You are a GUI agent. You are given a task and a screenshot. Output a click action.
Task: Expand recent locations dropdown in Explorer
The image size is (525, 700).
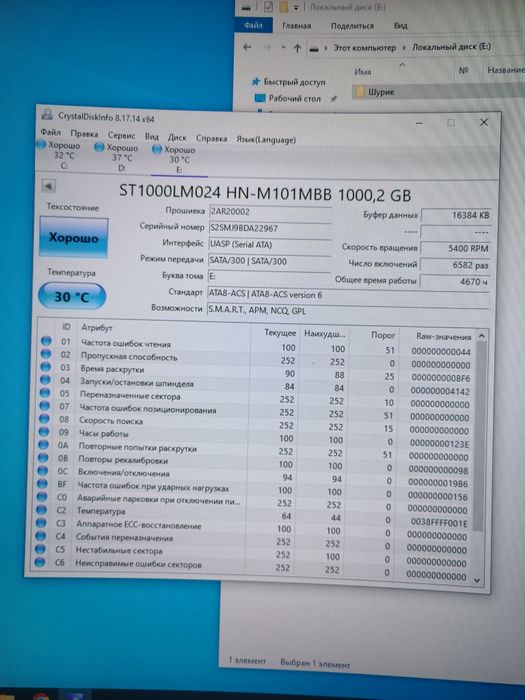click(x=283, y=47)
